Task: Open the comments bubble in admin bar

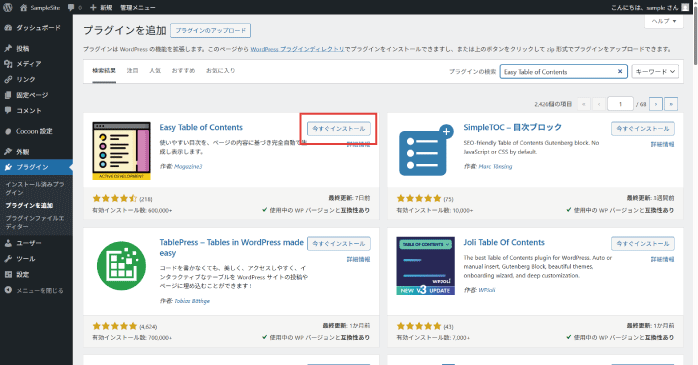Action: tap(75, 8)
